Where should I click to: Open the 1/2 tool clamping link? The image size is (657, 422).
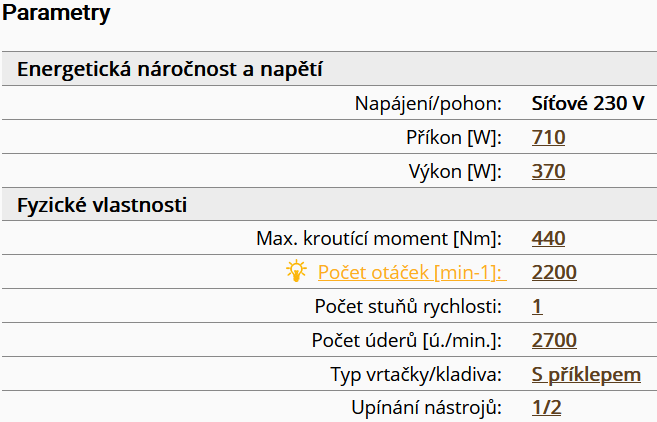pos(546,407)
